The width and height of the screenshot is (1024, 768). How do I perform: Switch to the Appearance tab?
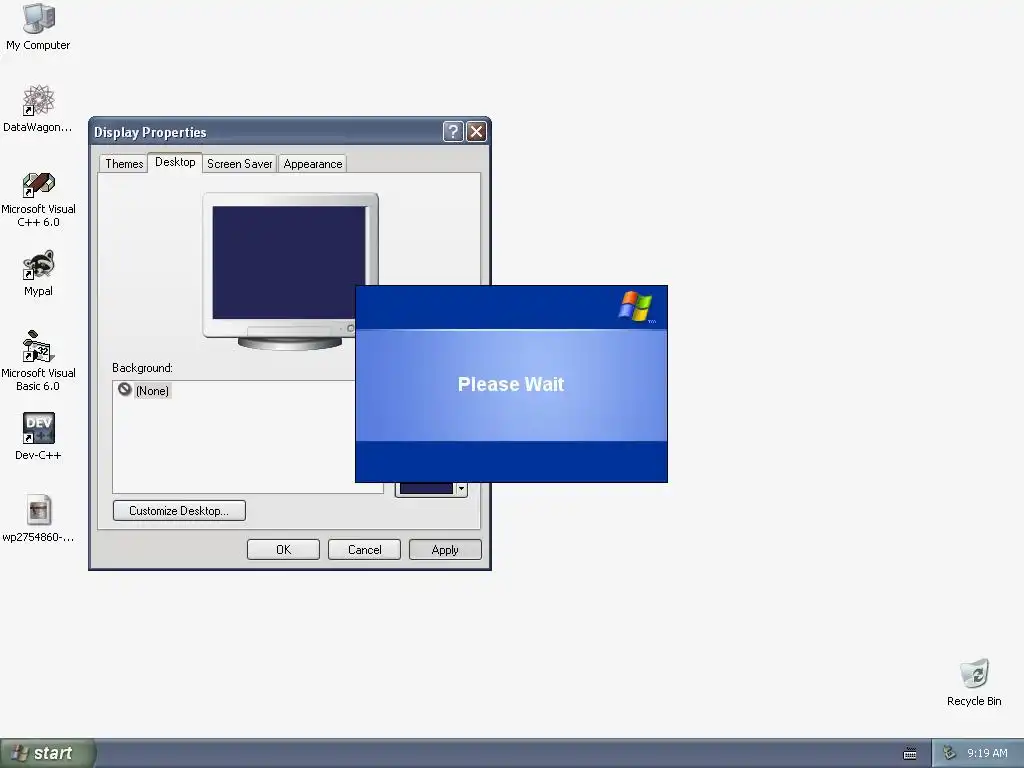313,164
